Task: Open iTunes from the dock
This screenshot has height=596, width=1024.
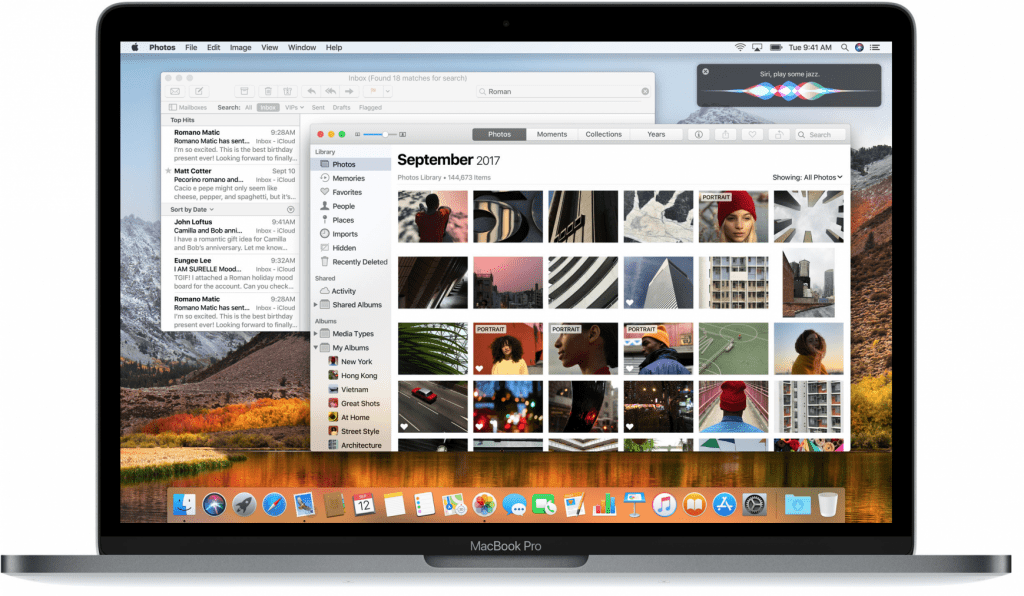Action: tap(664, 505)
